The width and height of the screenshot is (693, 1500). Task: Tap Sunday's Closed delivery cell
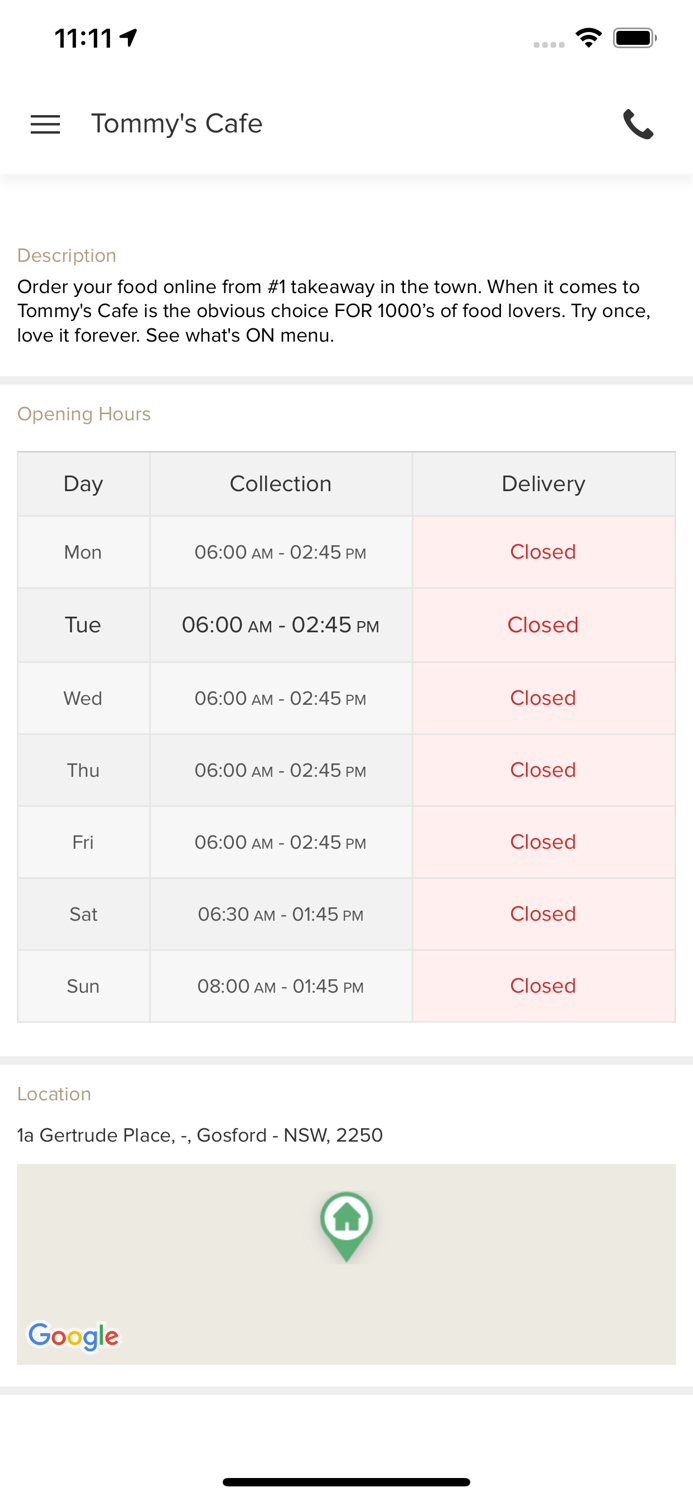pos(543,986)
